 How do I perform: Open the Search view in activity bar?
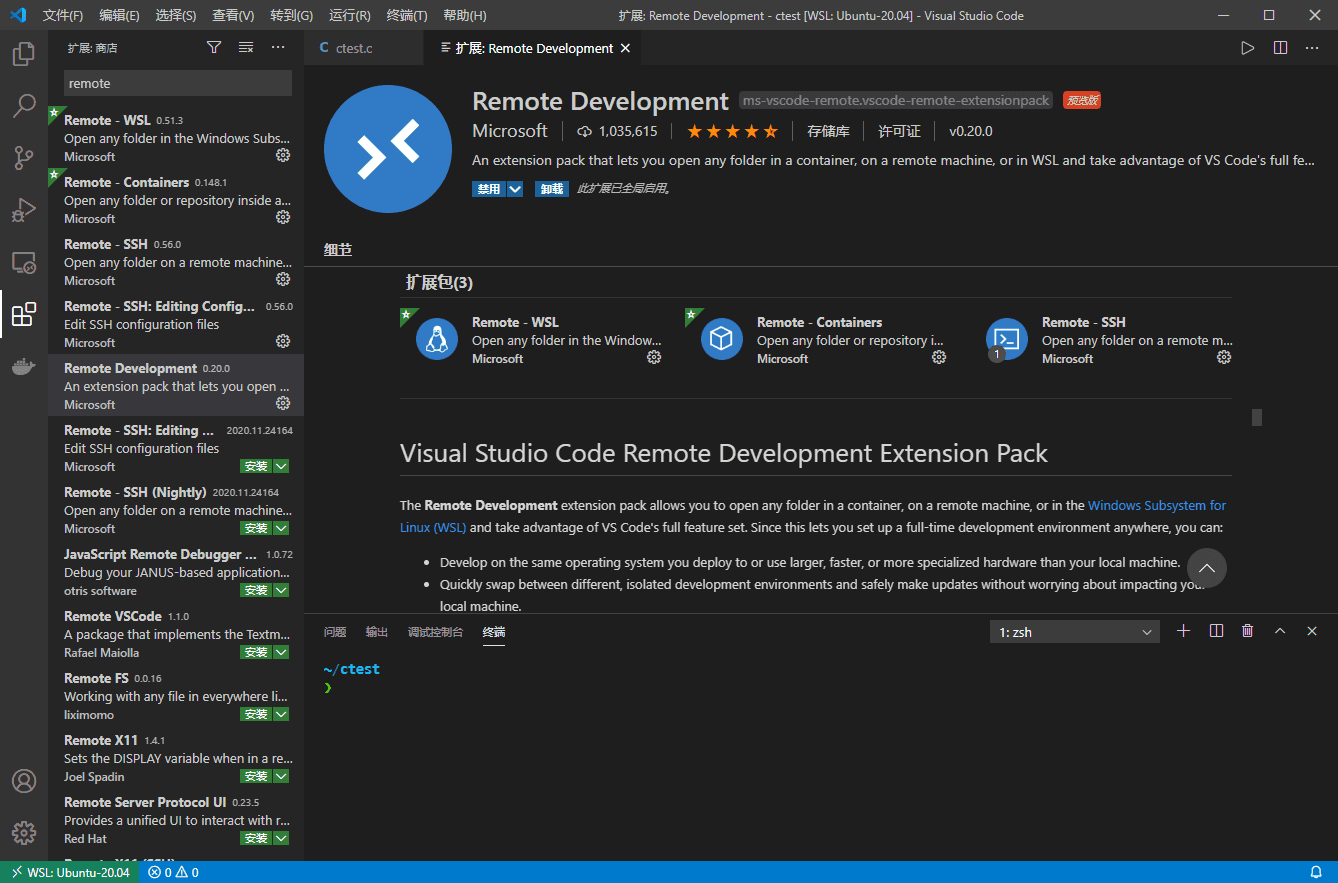(x=24, y=106)
